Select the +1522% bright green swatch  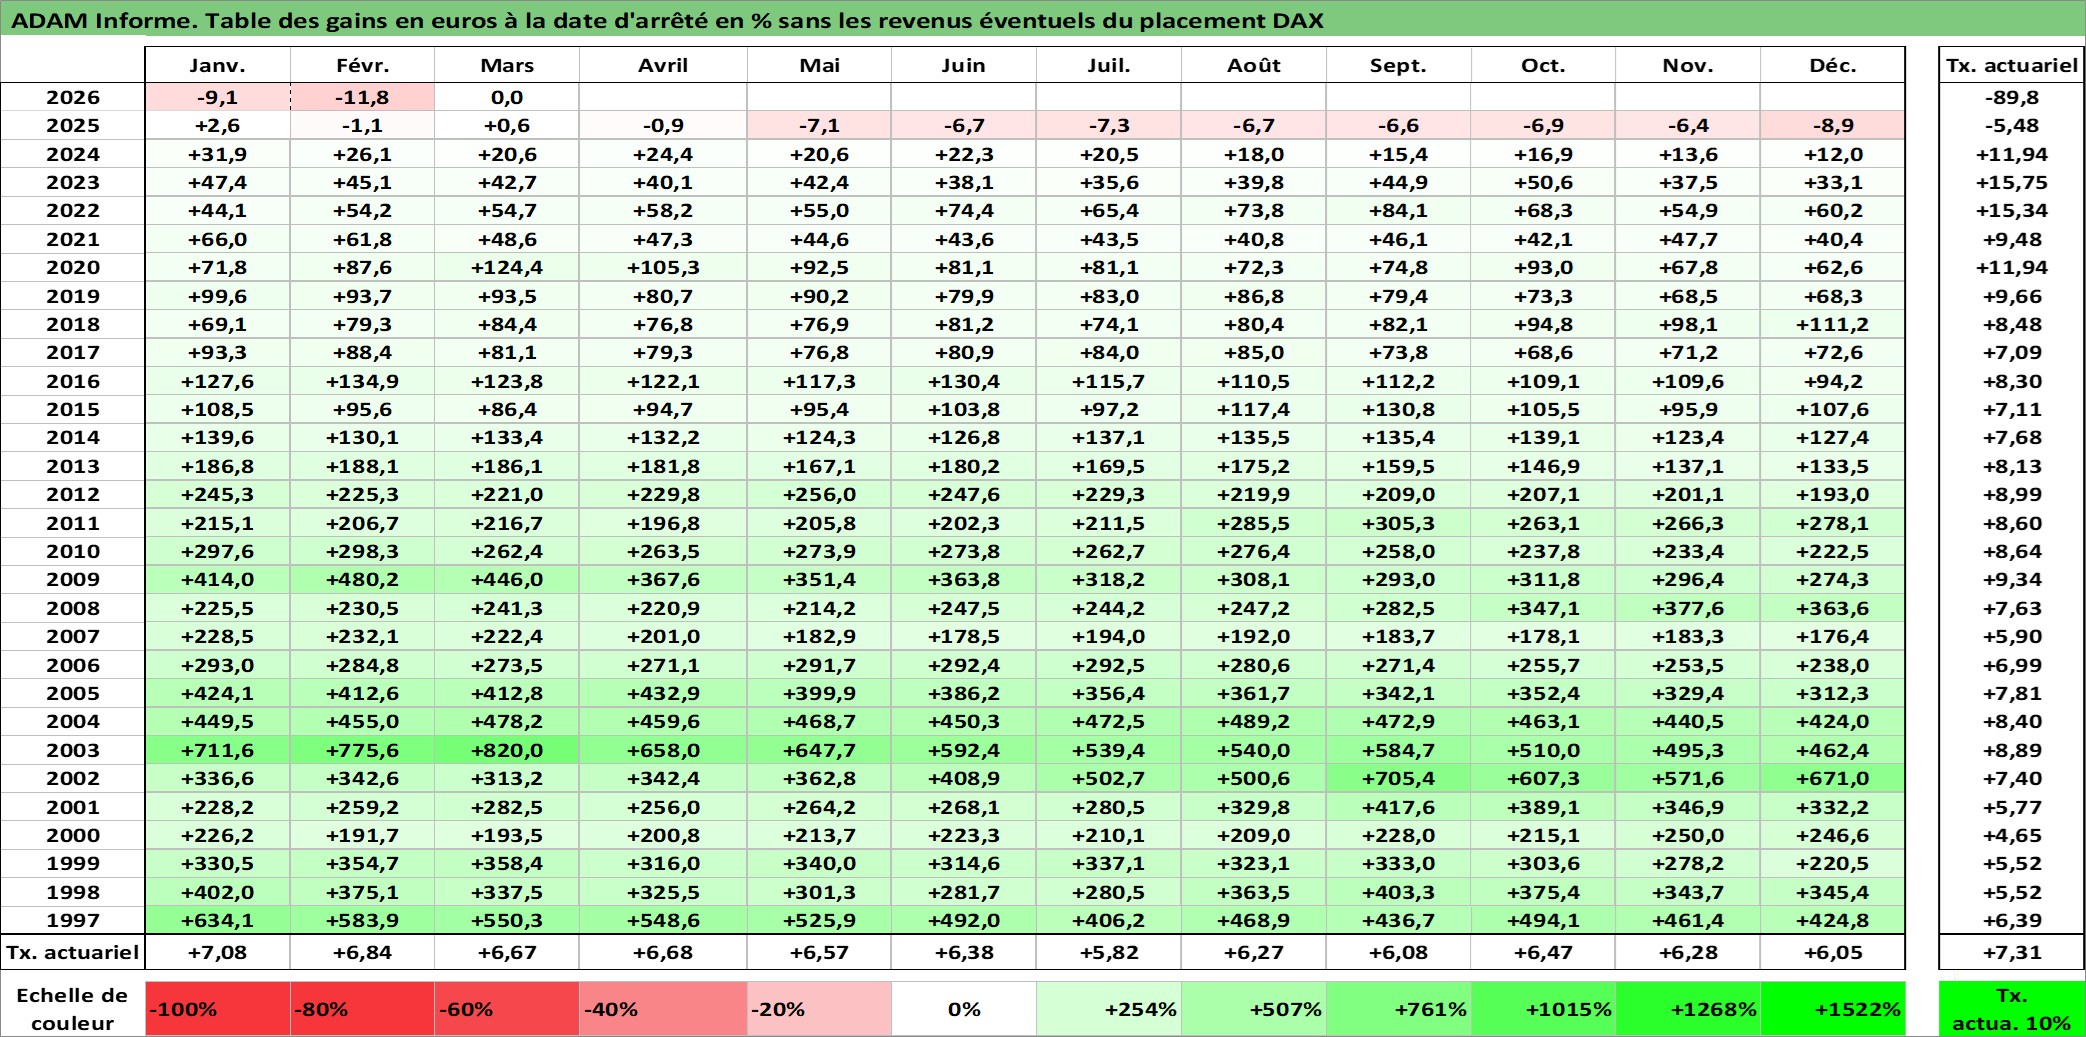[x=1833, y=1009]
